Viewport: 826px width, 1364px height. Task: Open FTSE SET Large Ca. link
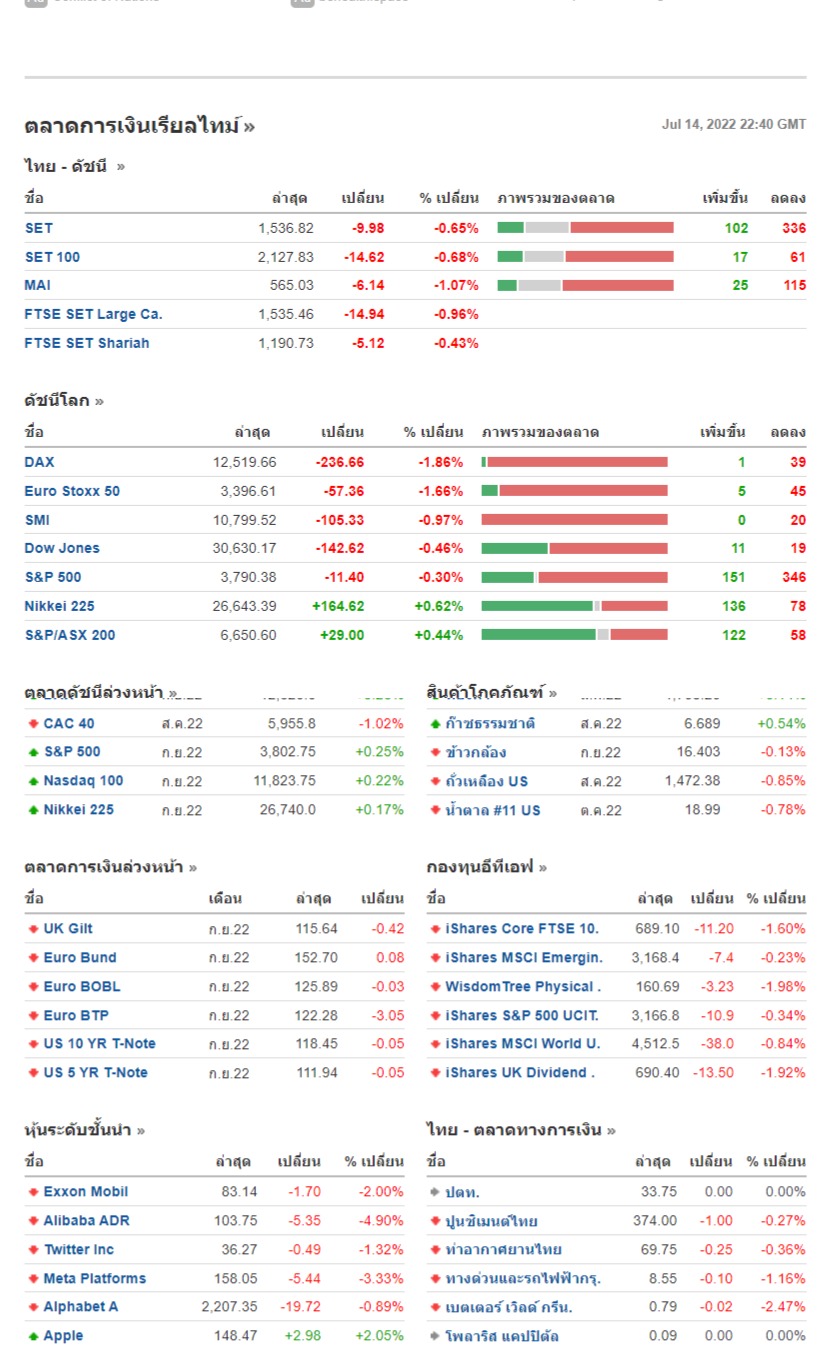pos(93,314)
